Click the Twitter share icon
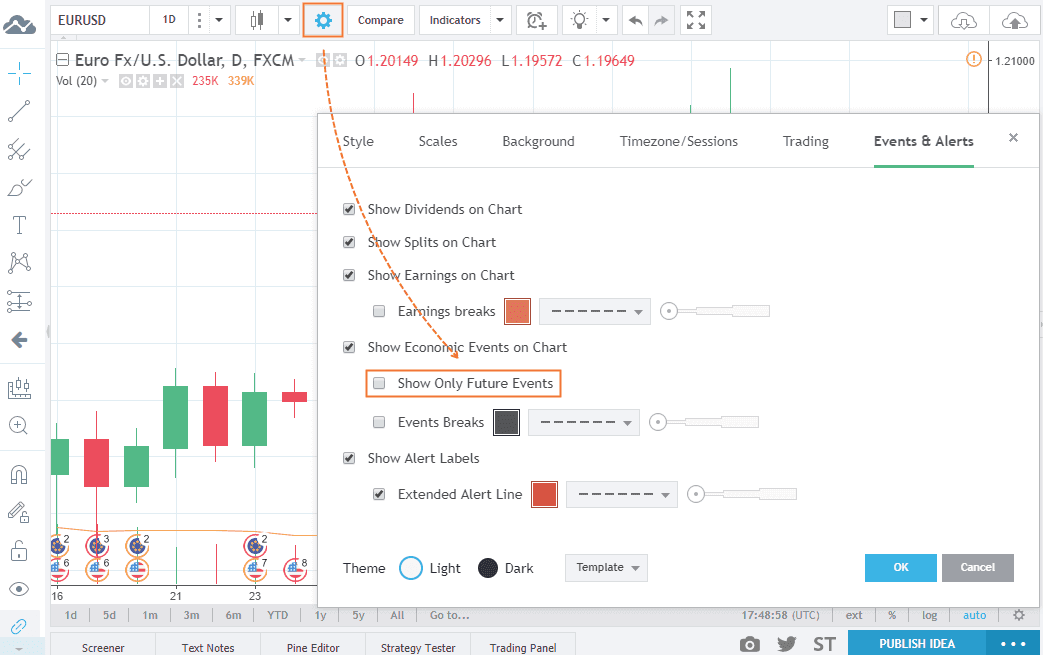Image resolution: width=1043 pixels, height=655 pixels. [786, 644]
